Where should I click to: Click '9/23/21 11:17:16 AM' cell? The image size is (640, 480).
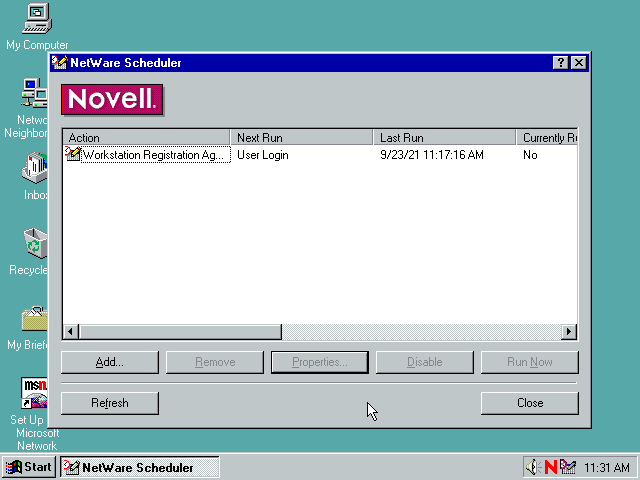432,155
